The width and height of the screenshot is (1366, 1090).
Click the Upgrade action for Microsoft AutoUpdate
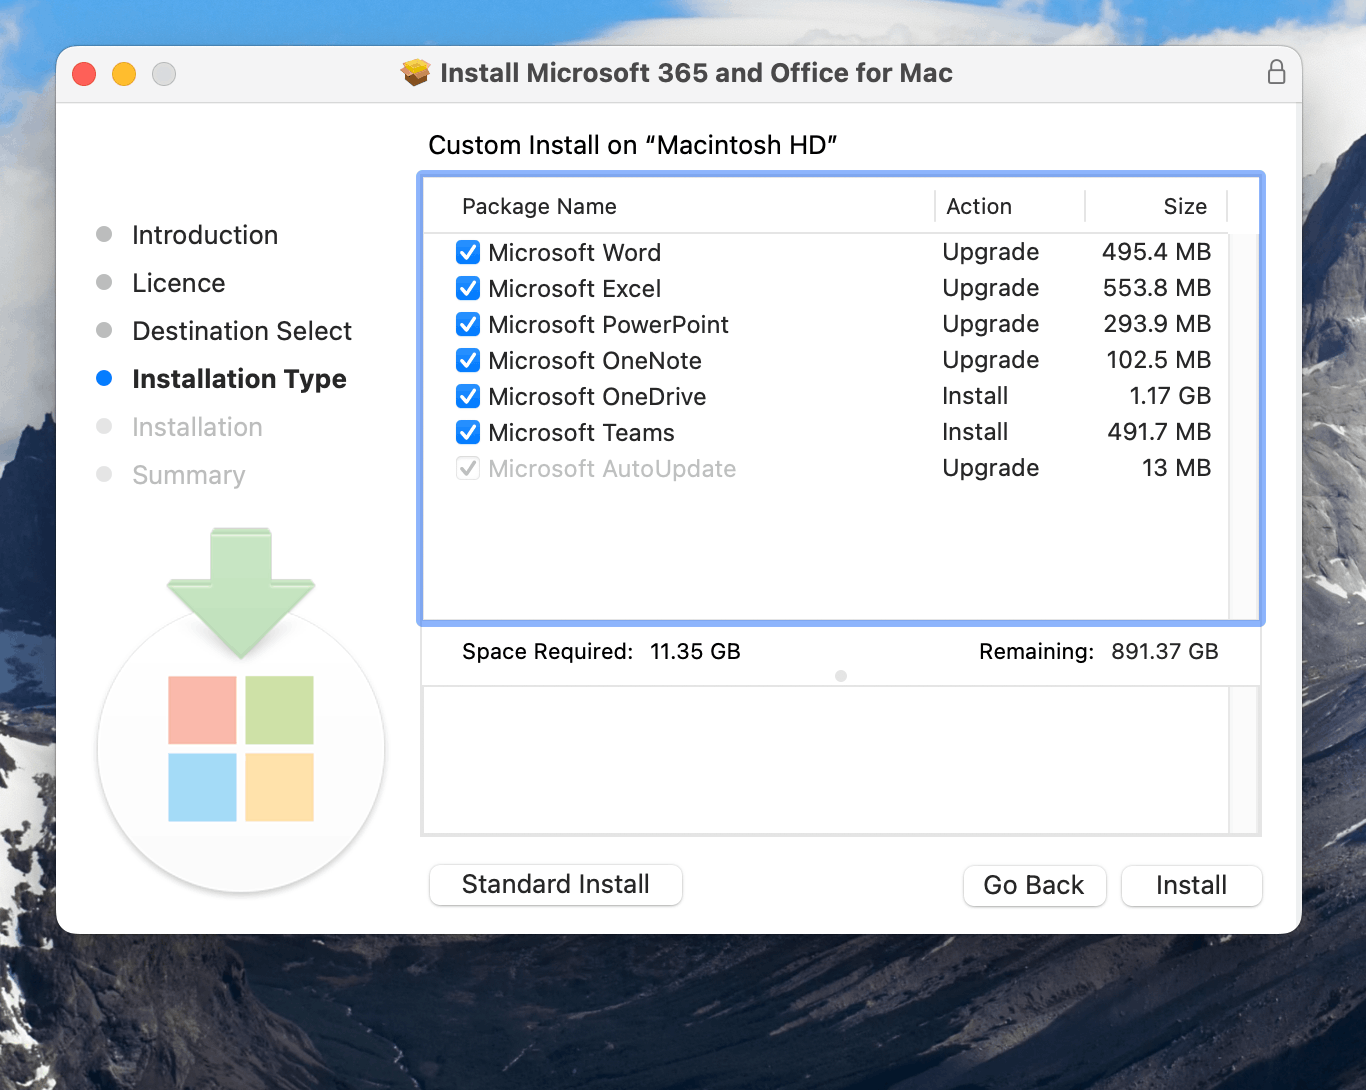[x=990, y=468]
